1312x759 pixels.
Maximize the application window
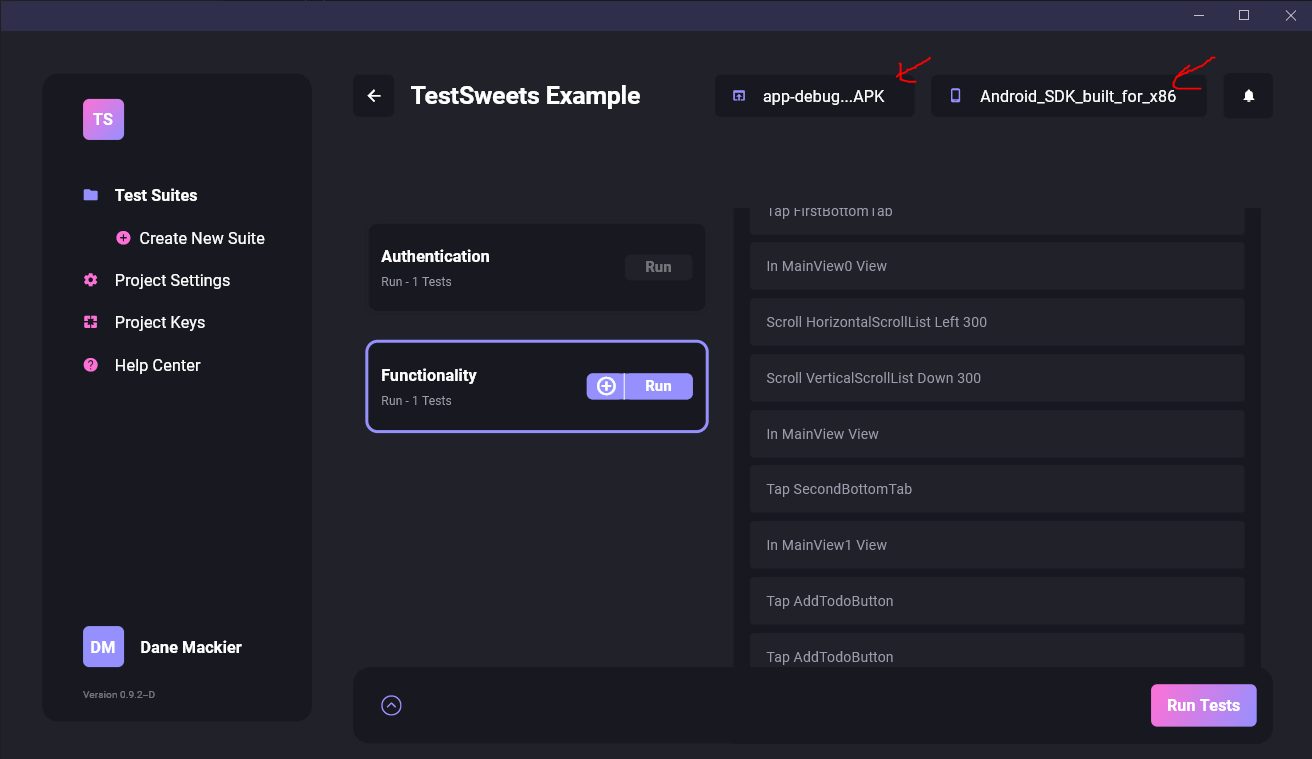click(1244, 15)
